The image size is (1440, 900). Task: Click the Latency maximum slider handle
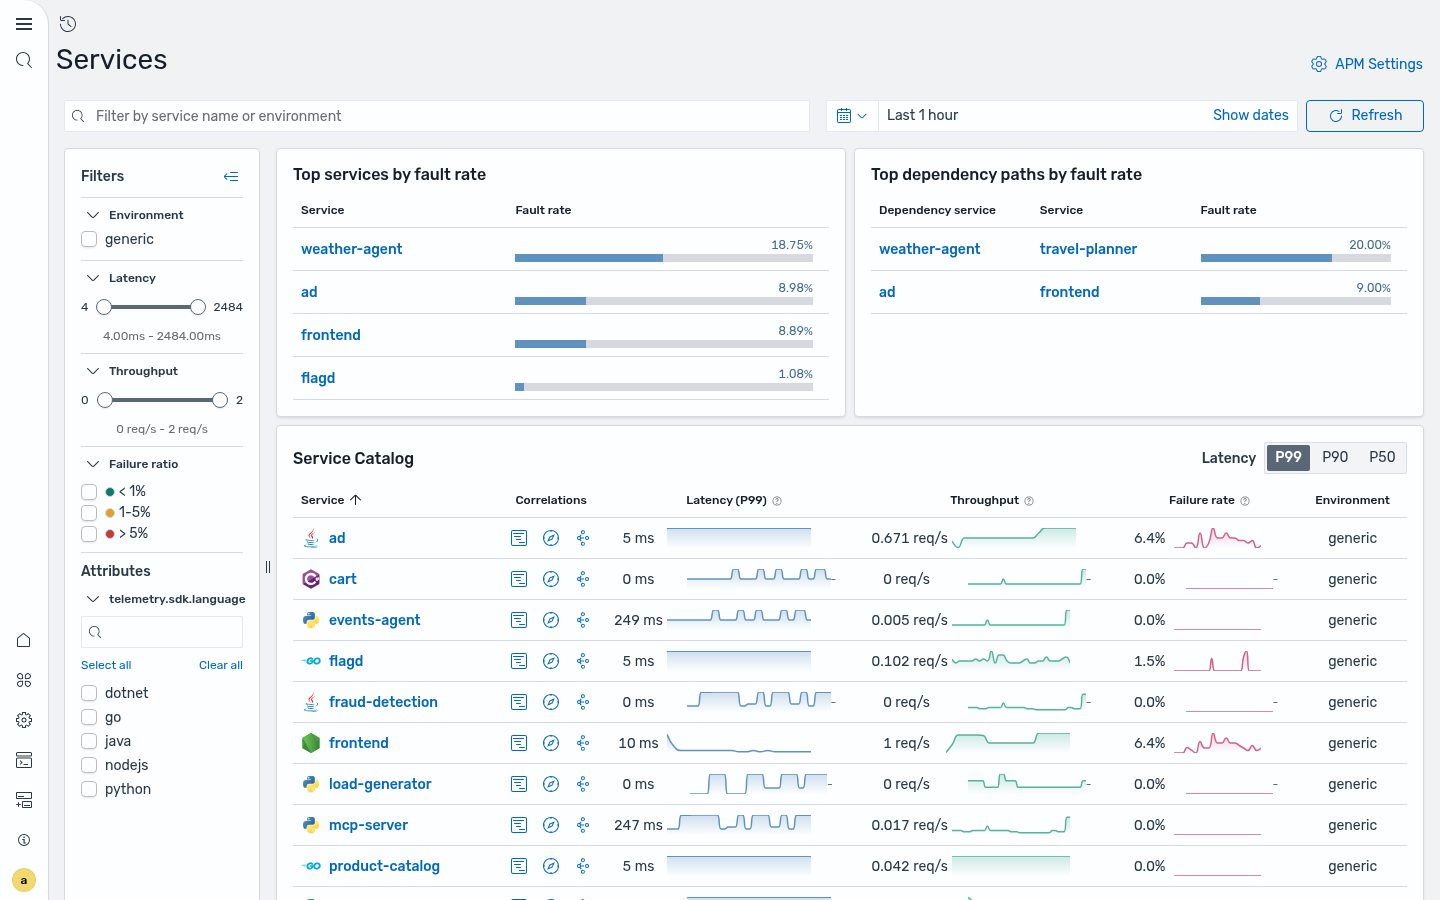click(x=198, y=307)
